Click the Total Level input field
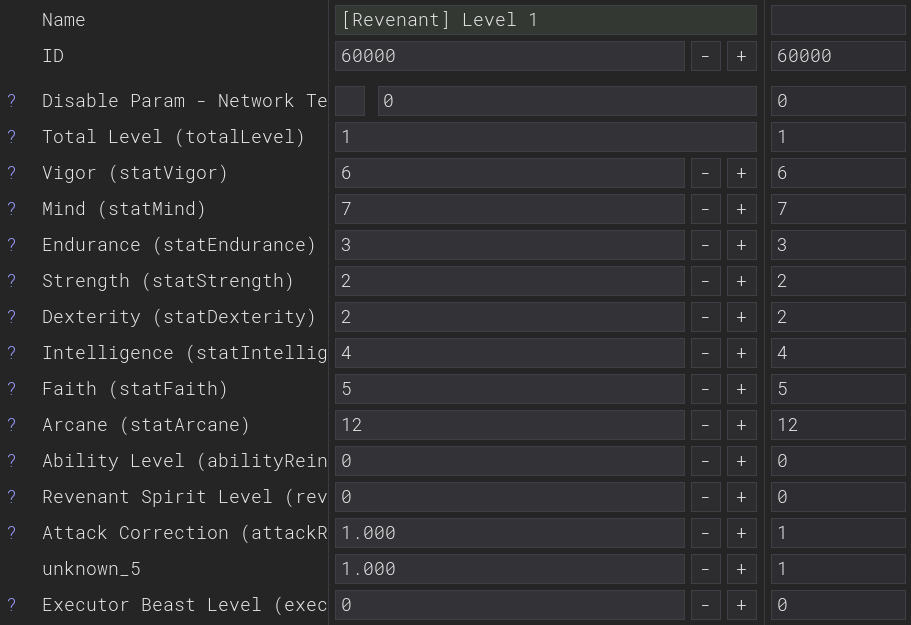Image resolution: width=911 pixels, height=625 pixels. [x=546, y=137]
